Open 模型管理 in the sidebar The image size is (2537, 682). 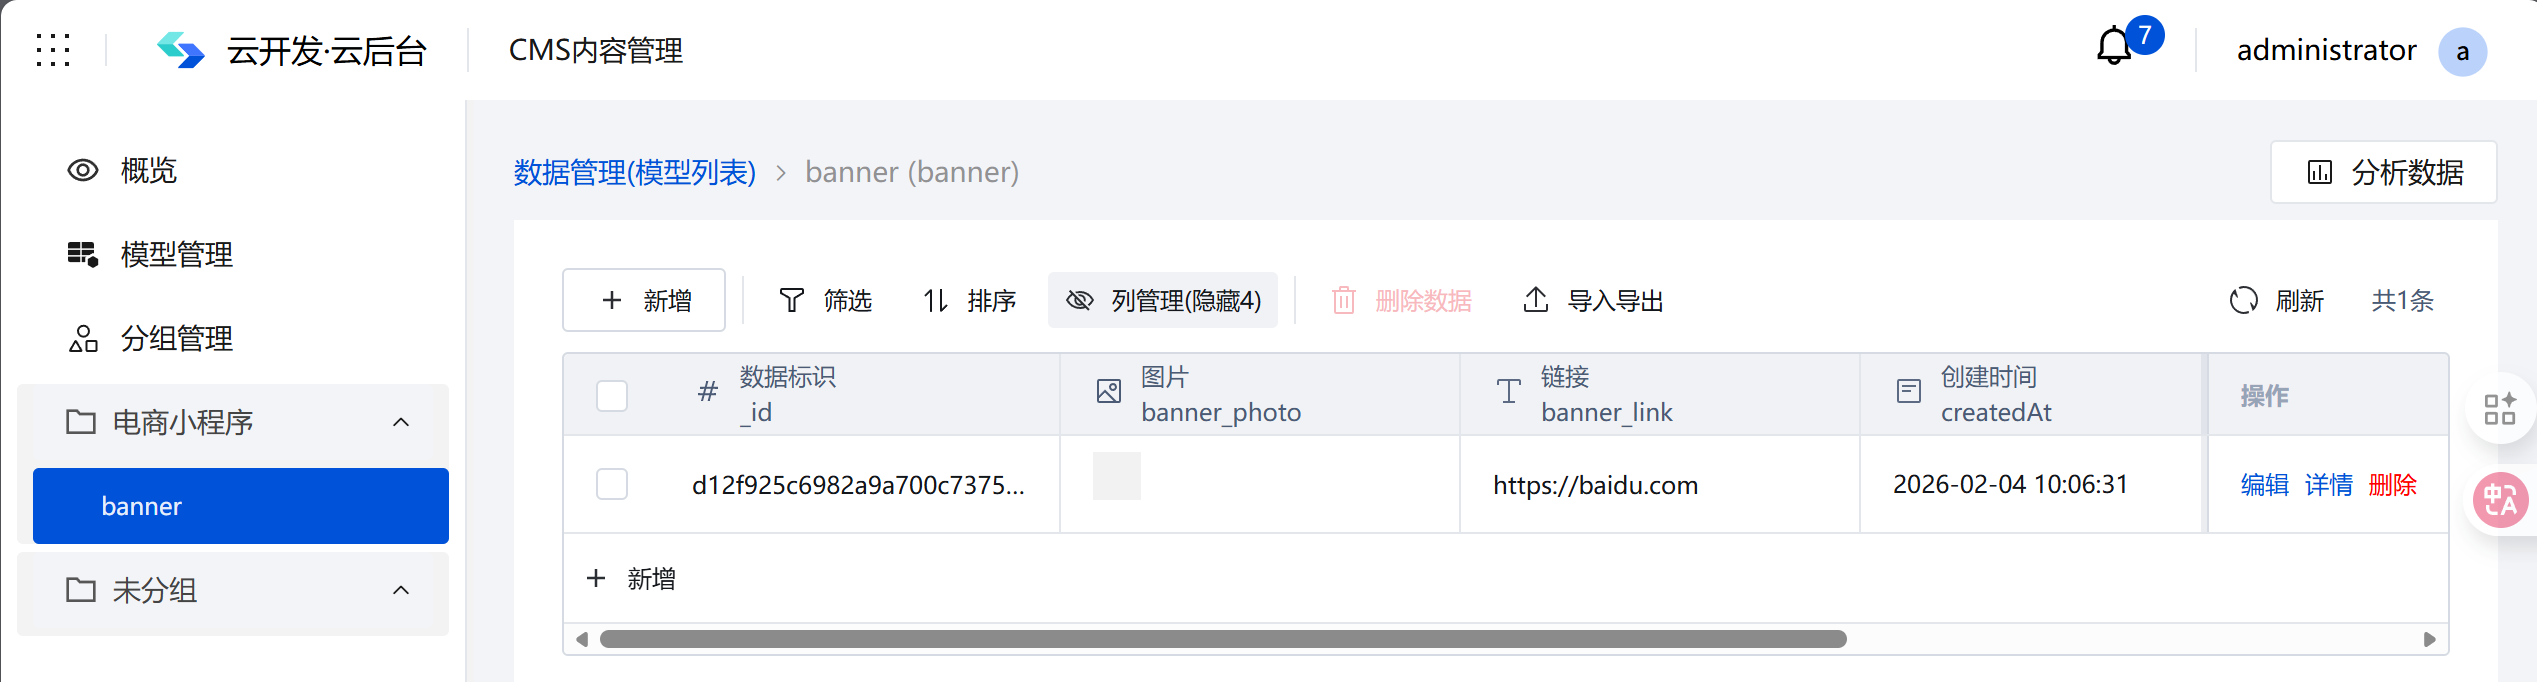176,254
